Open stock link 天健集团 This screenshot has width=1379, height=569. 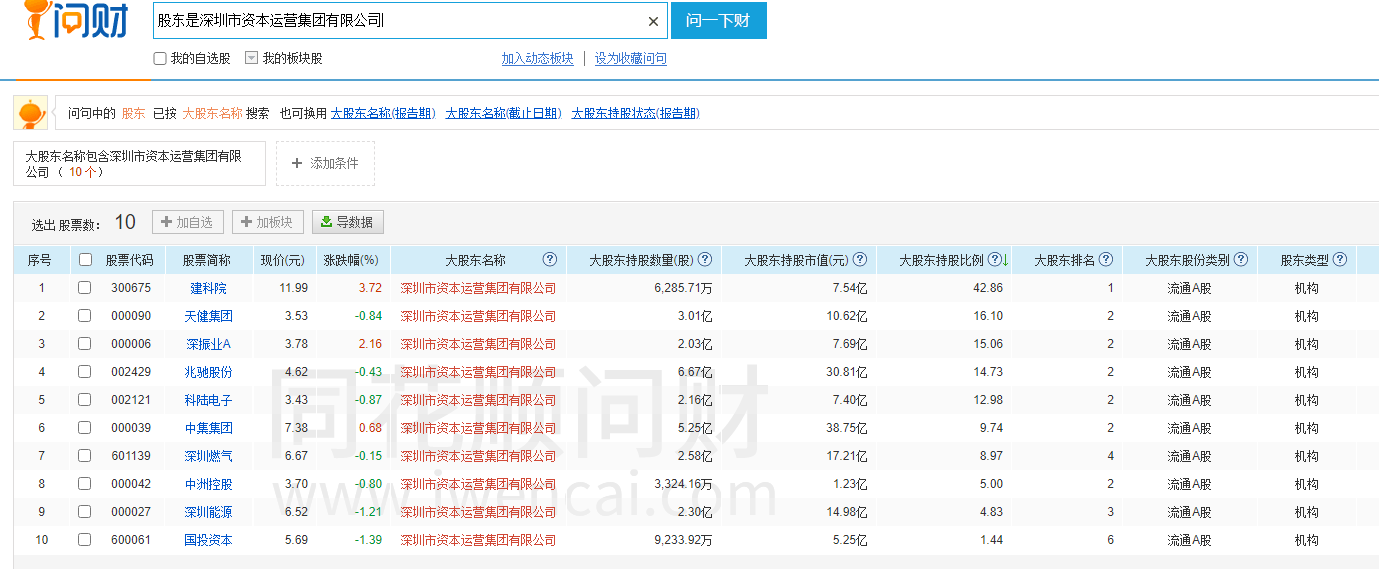point(208,316)
